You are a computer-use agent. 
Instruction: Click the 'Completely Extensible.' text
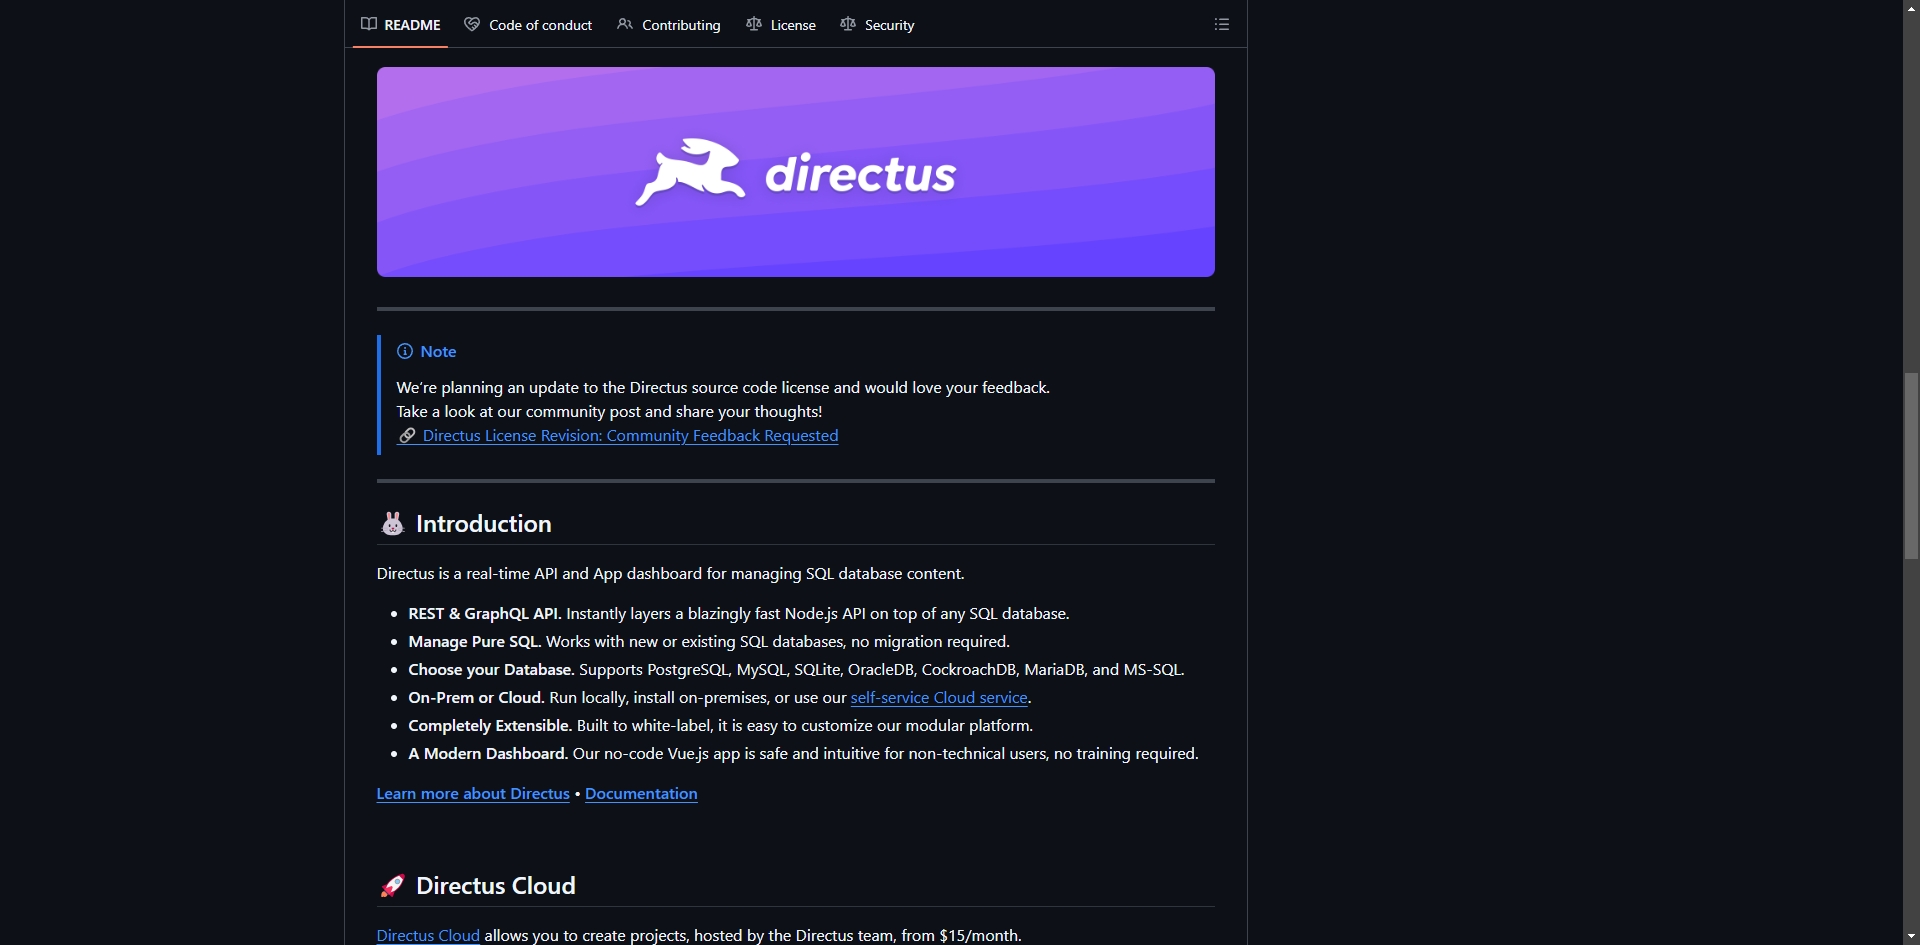tap(490, 726)
